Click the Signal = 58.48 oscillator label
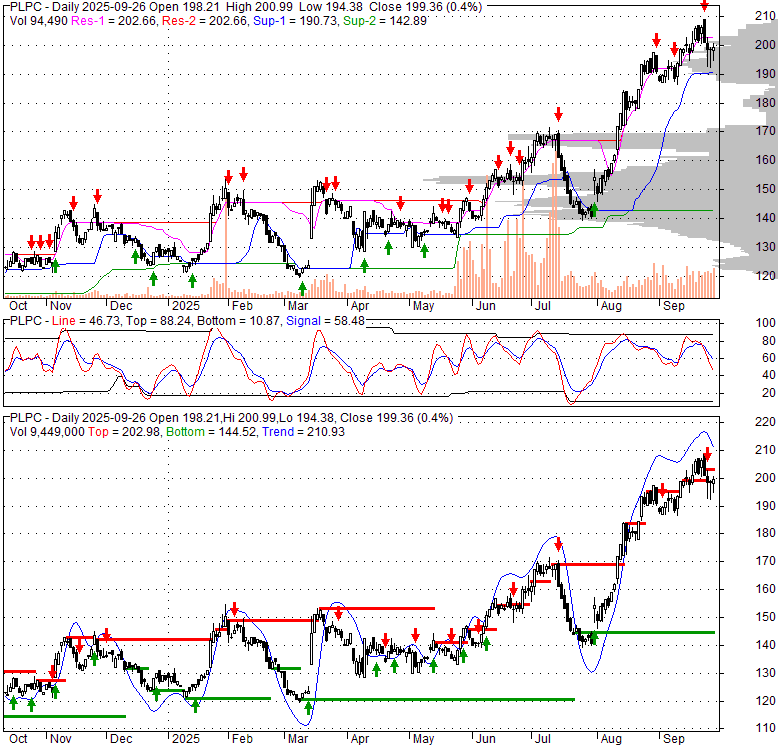This screenshot has height=745, width=780. tap(325, 321)
